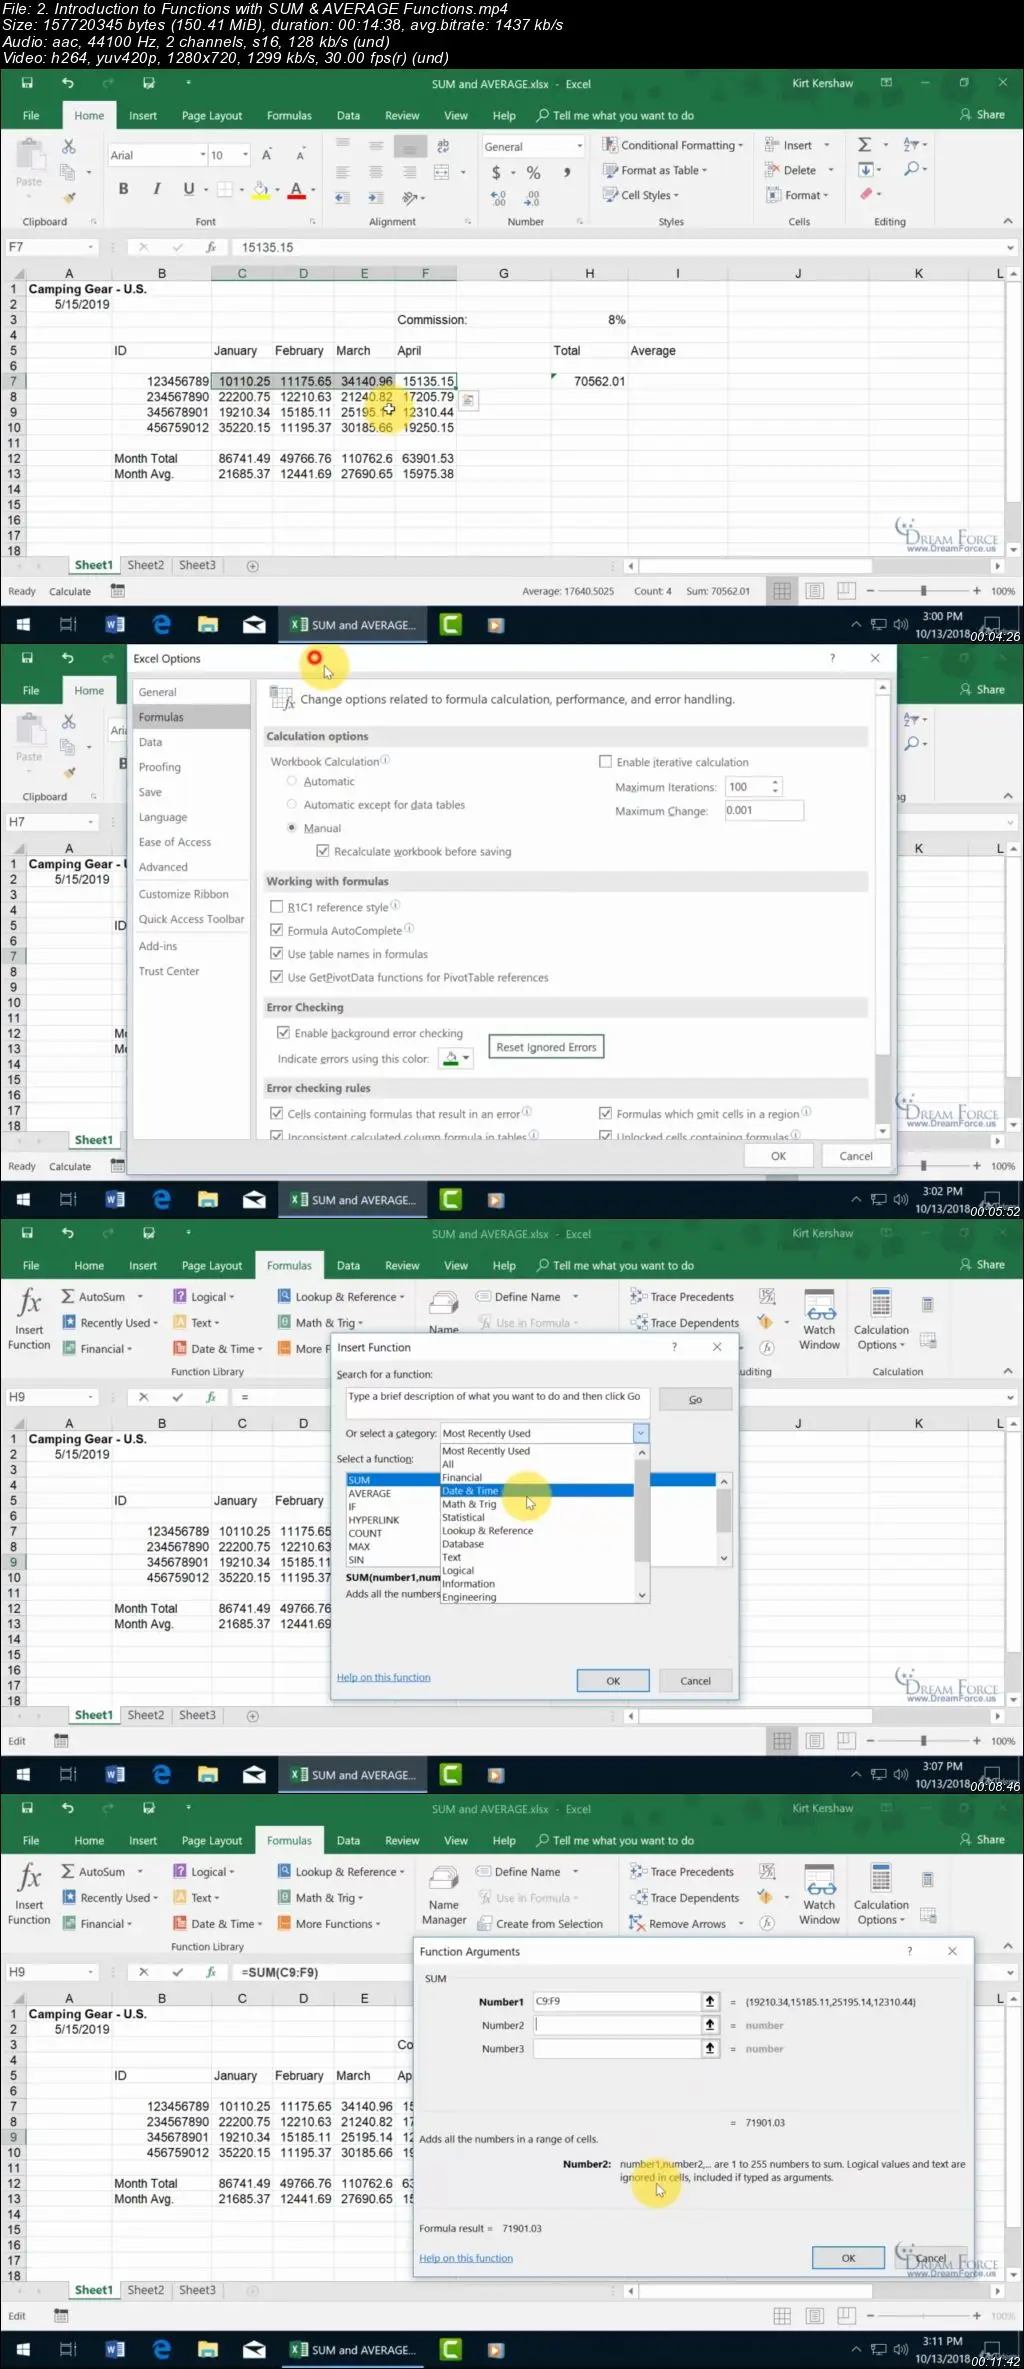The width and height of the screenshot is (1024, 2369).
Task: Expand the Conditional Formatting menu
Action: click(672, 145)
